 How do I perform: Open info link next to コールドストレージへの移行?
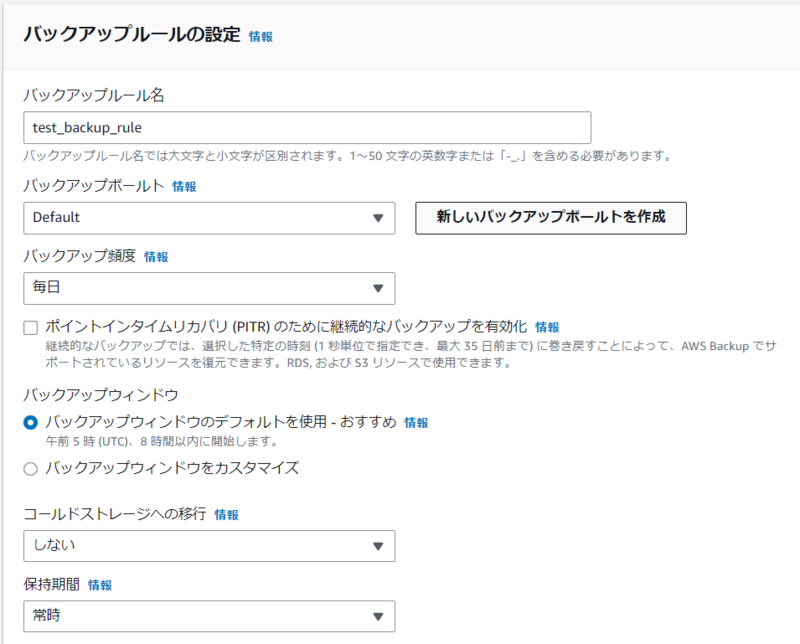tap(227, 515)
